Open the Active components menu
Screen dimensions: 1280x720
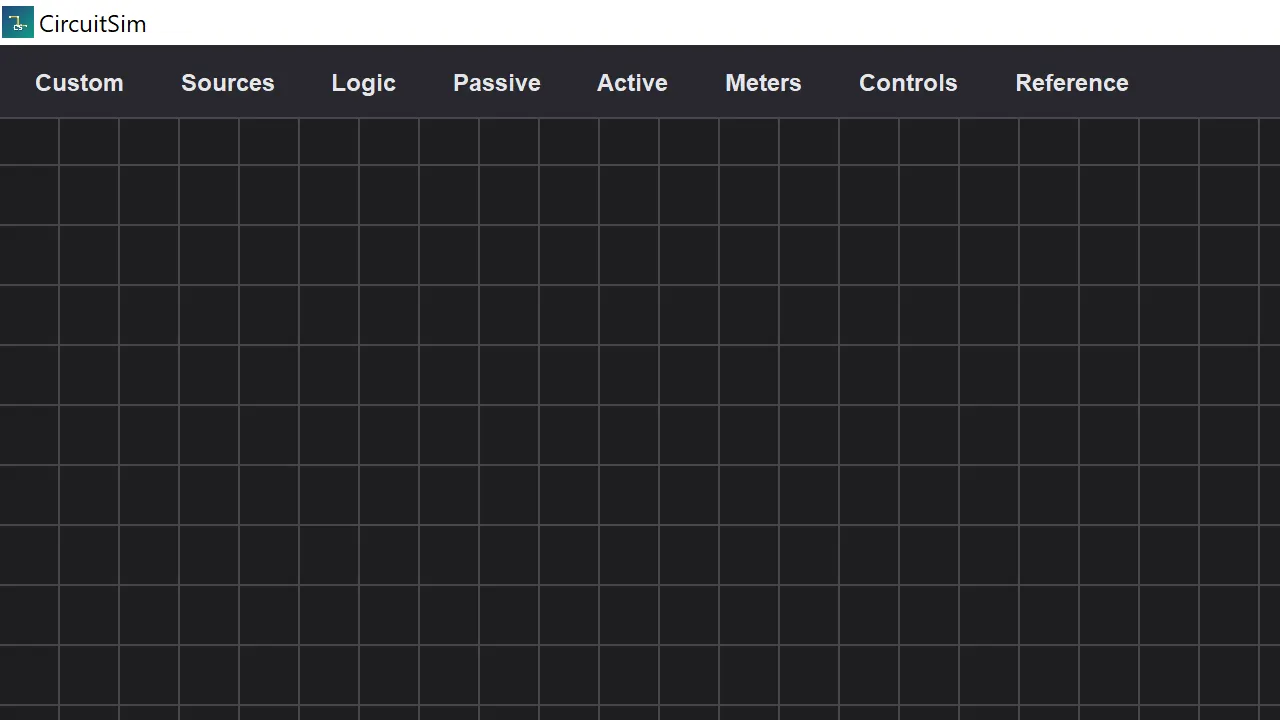[x=632, y=83]
